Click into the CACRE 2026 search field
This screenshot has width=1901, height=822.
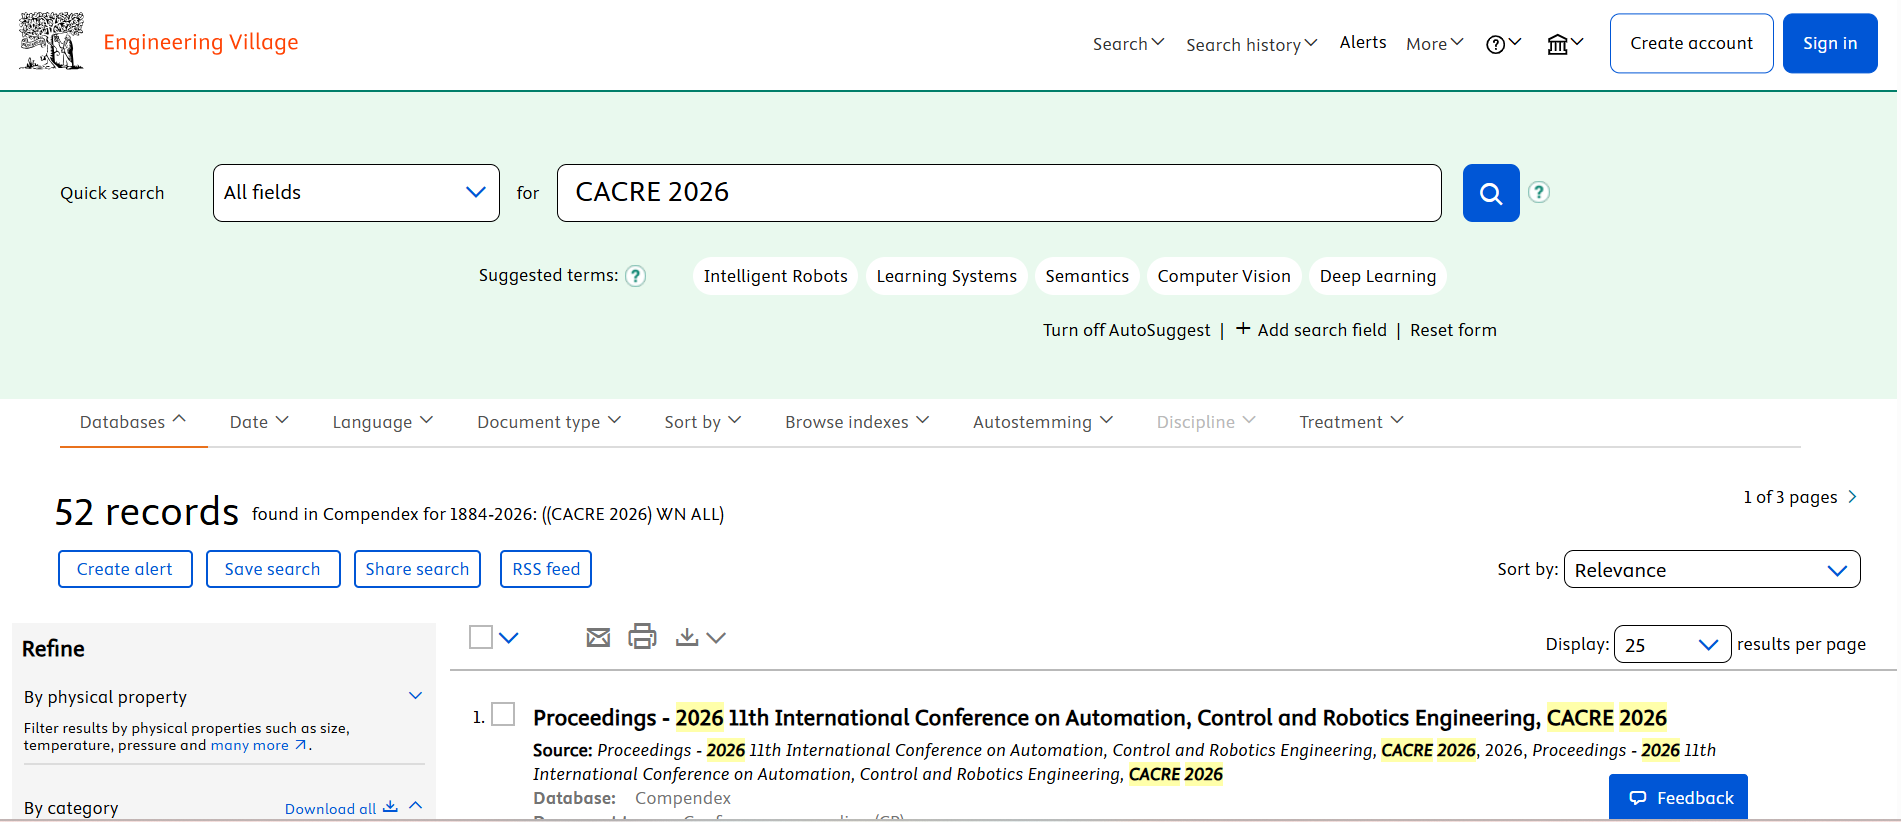(x=999, y=193)
